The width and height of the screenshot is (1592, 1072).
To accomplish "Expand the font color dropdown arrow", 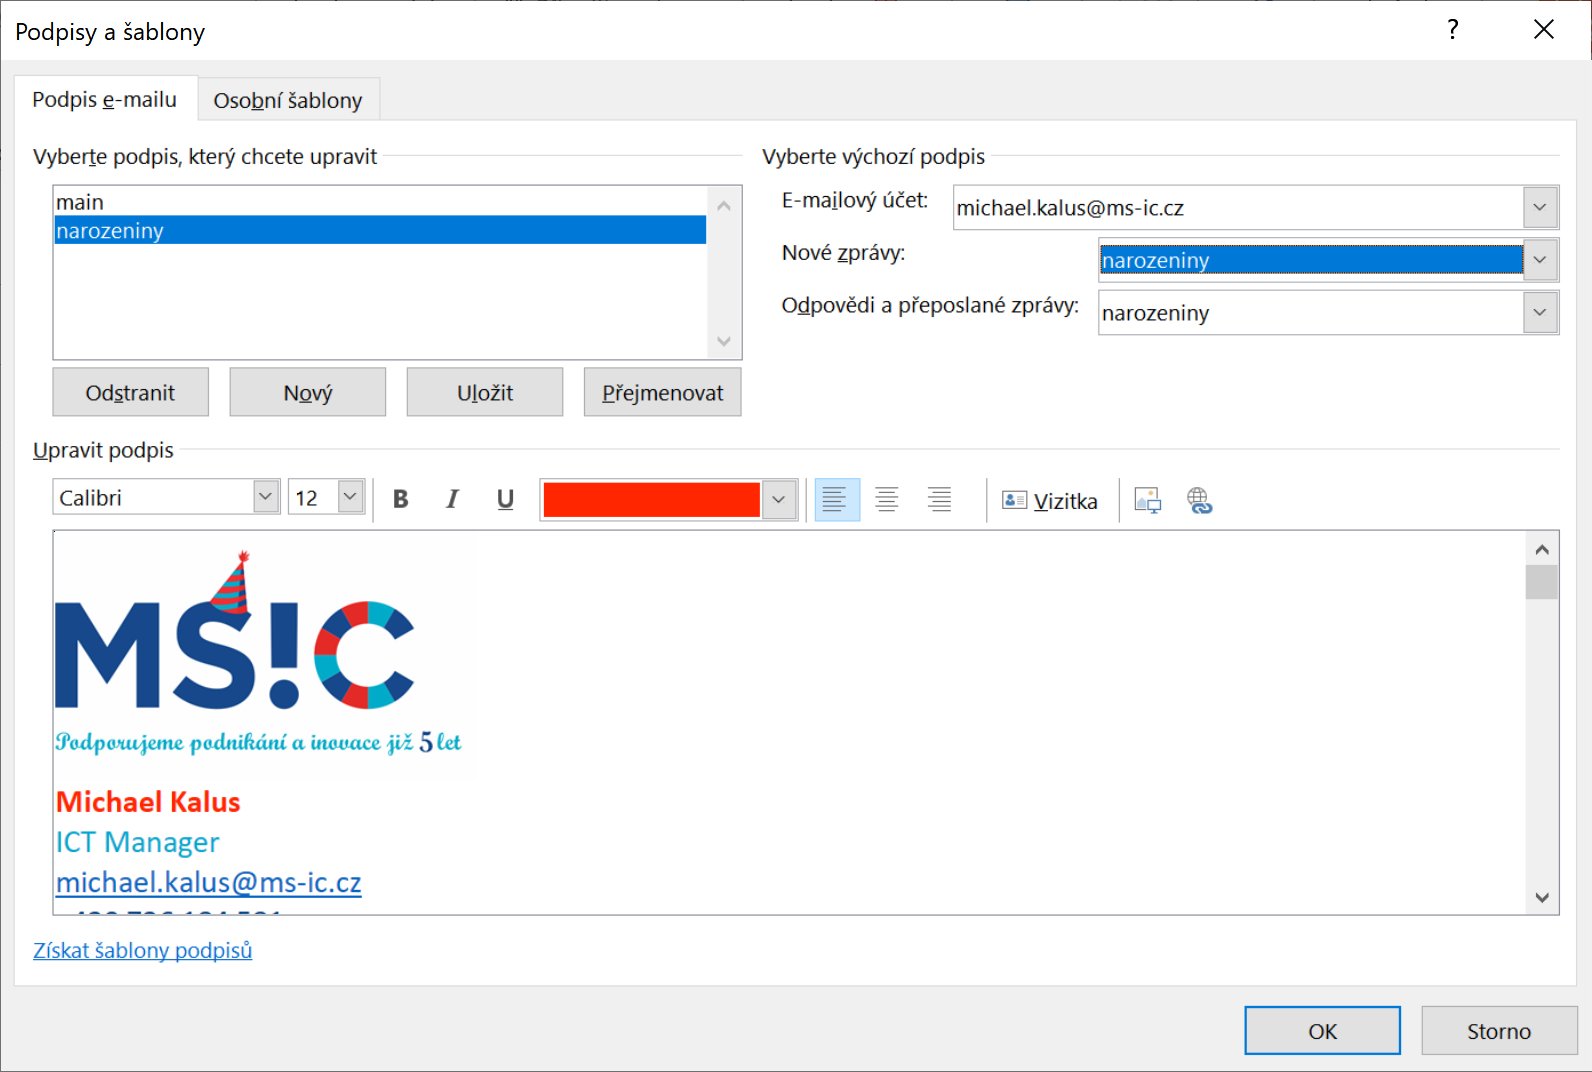I will [779, 500].
